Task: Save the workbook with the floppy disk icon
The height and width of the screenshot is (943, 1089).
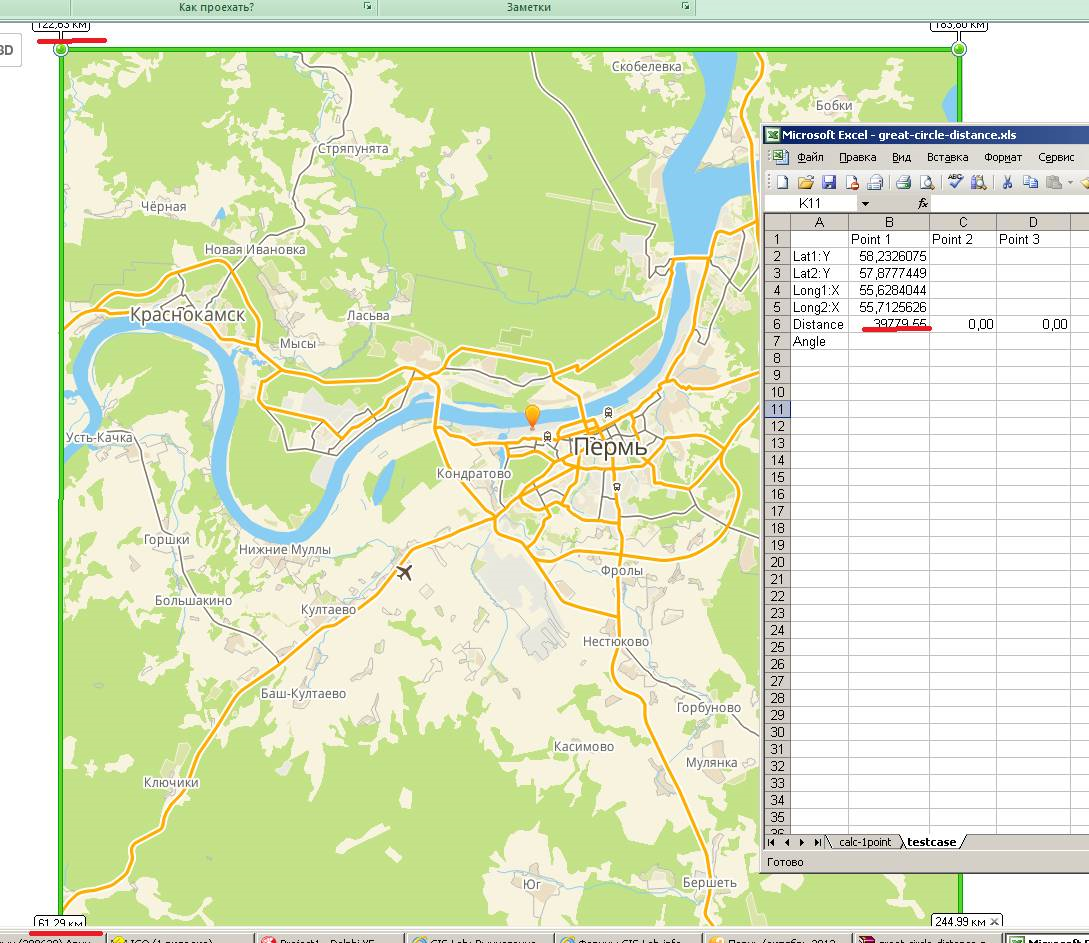Action: coord(828,182)
